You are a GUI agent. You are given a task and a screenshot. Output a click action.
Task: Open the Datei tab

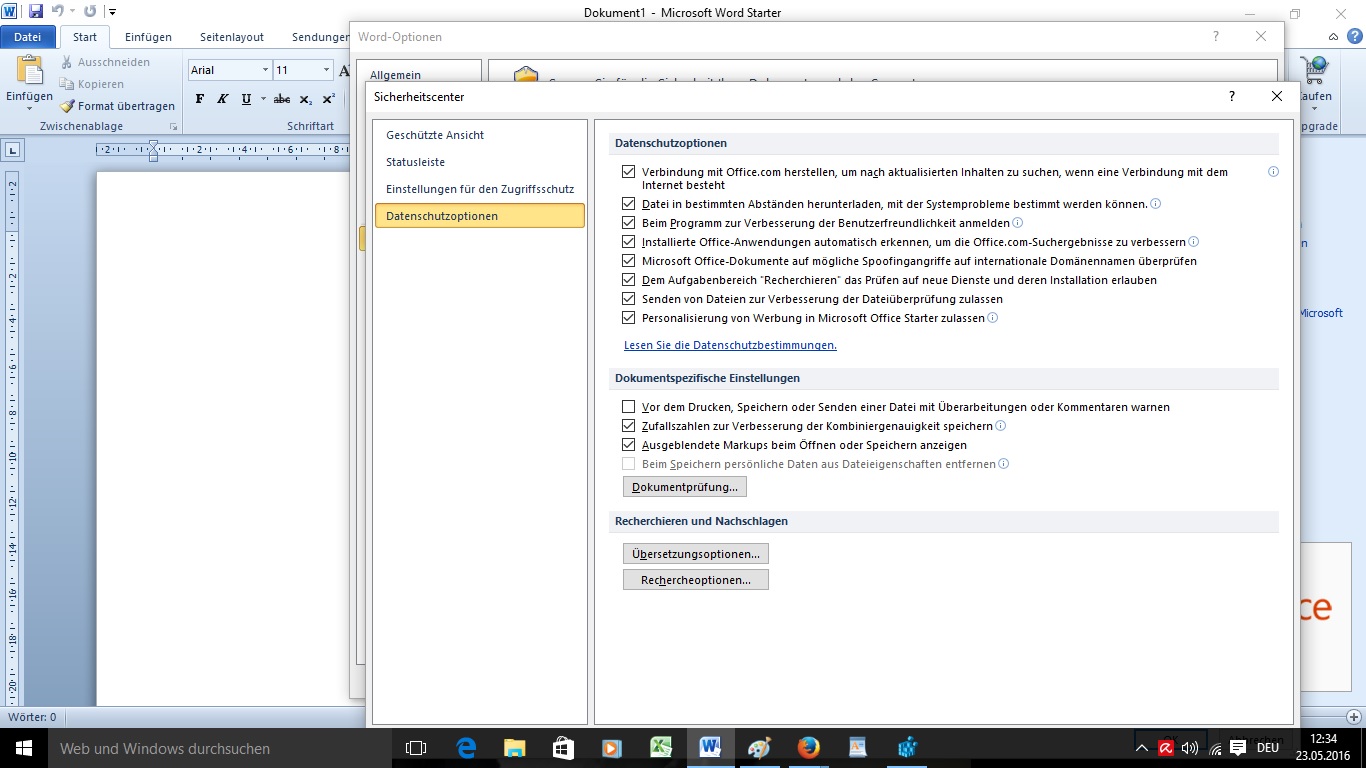tap(28, 37)
